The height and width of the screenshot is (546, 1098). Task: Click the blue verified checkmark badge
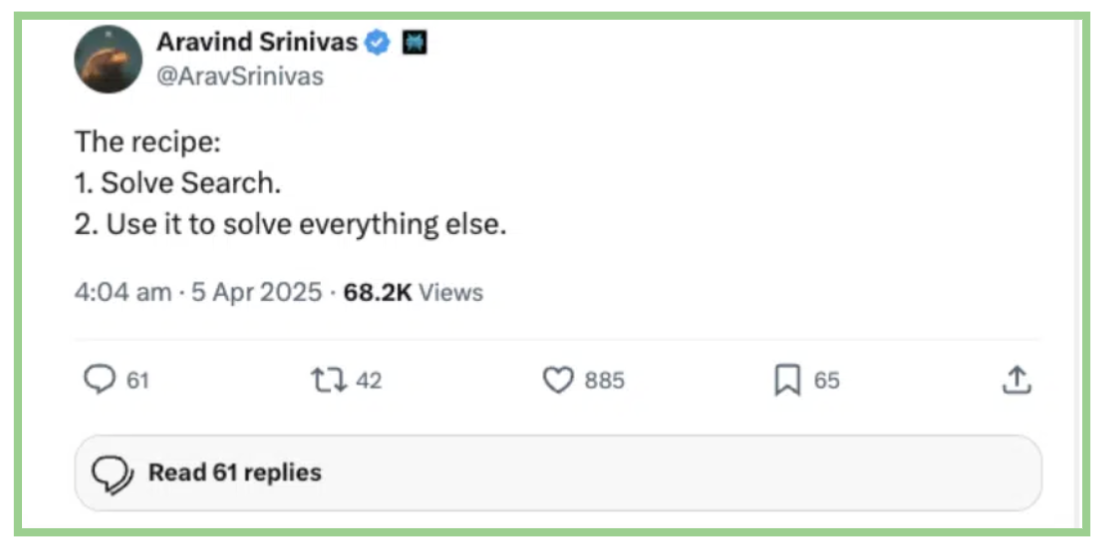(377, 43)
